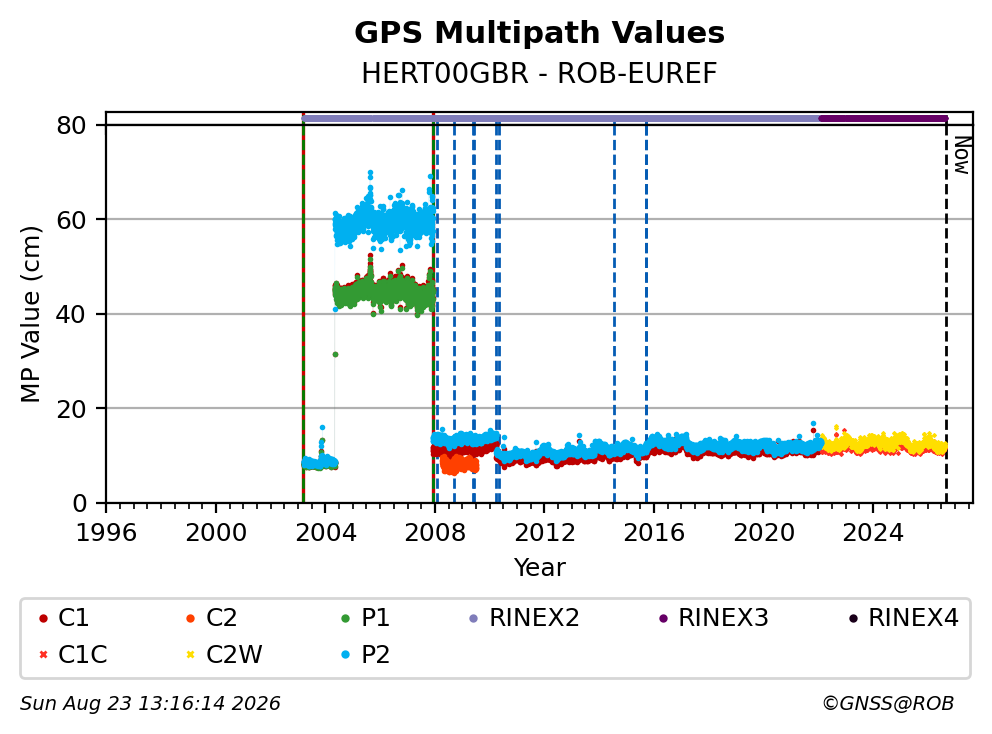992x734 pixels.
Task: Click the P1 green legend marker
Action: (x=345, y=618)
